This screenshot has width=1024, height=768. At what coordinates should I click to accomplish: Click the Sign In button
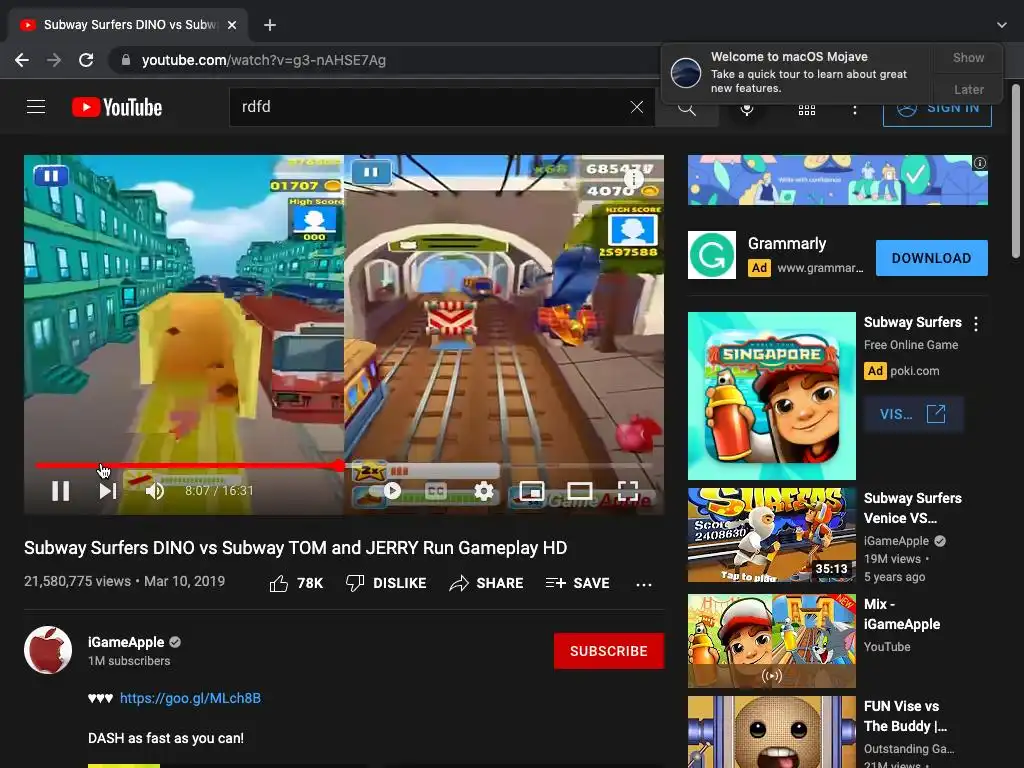(937, 109)
